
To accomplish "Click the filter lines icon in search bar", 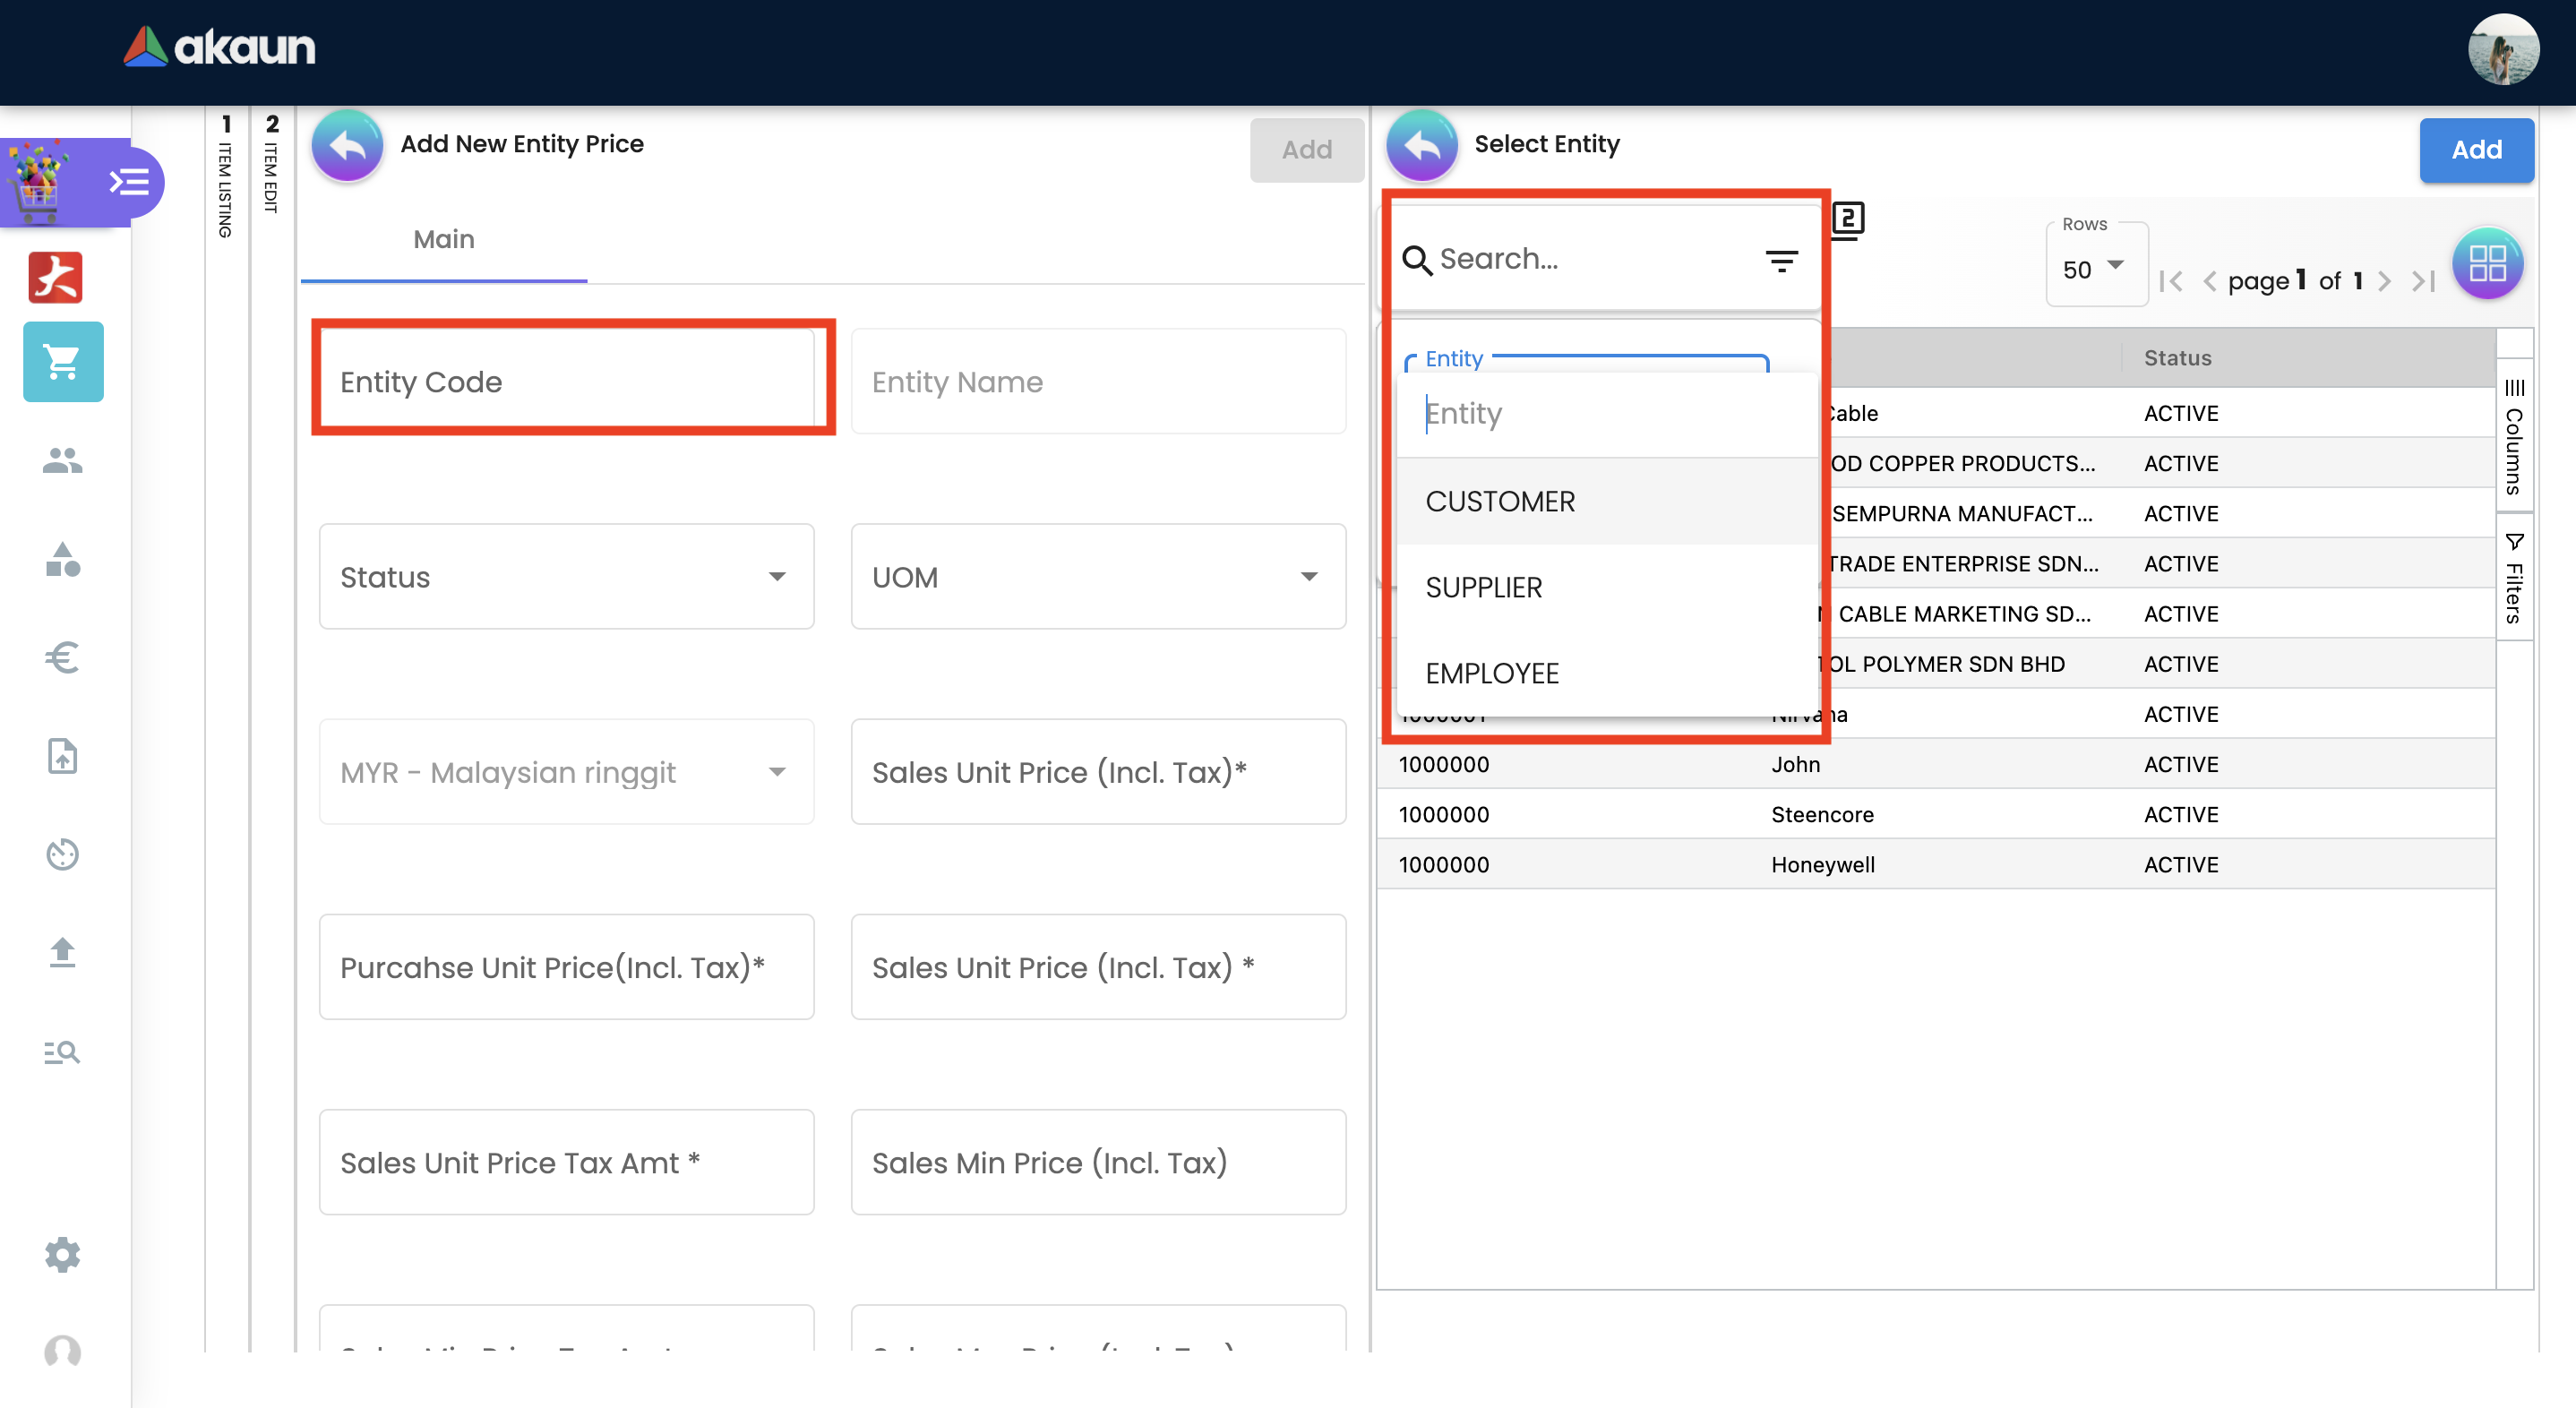I will (x=1781, y=261).
